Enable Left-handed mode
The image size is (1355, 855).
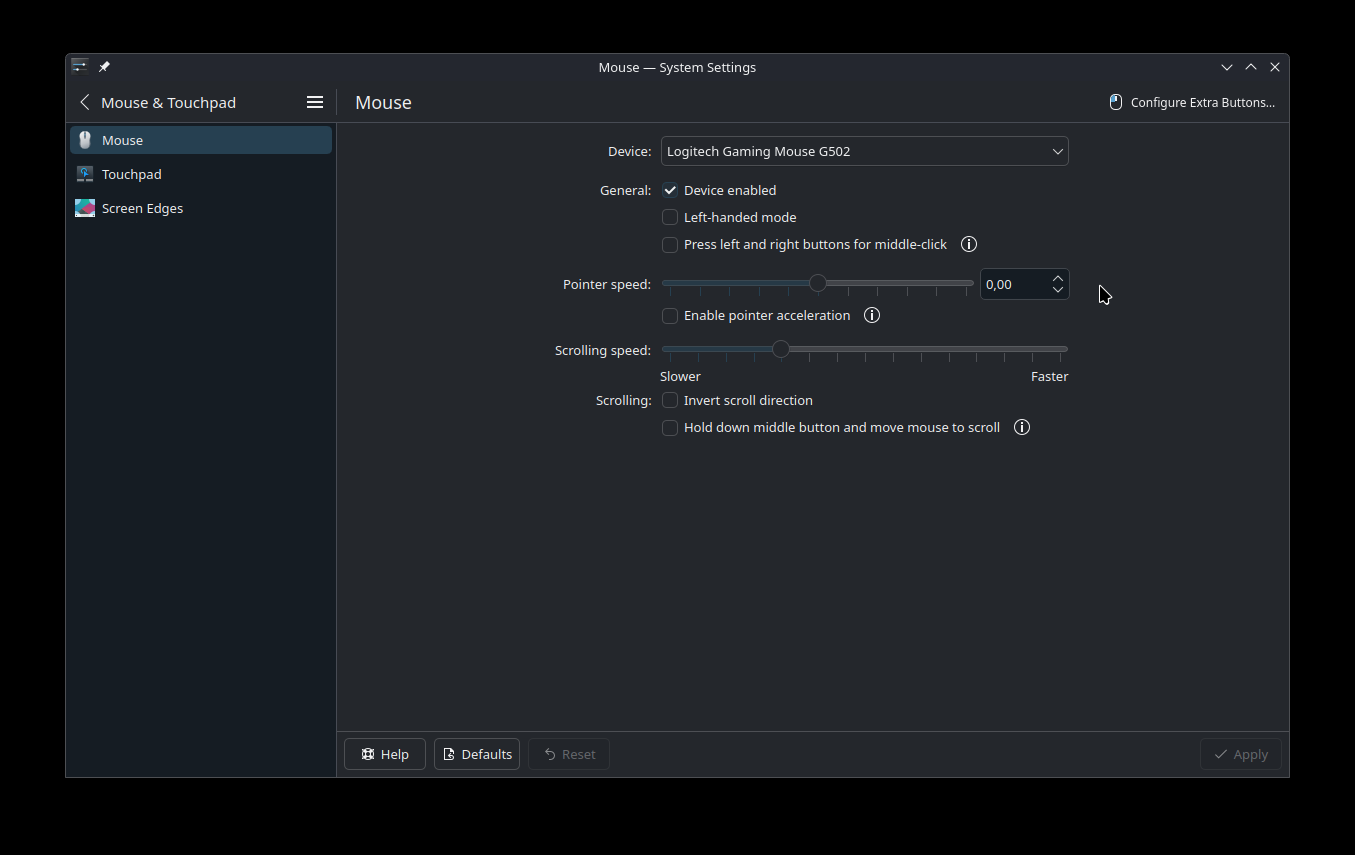670,217
